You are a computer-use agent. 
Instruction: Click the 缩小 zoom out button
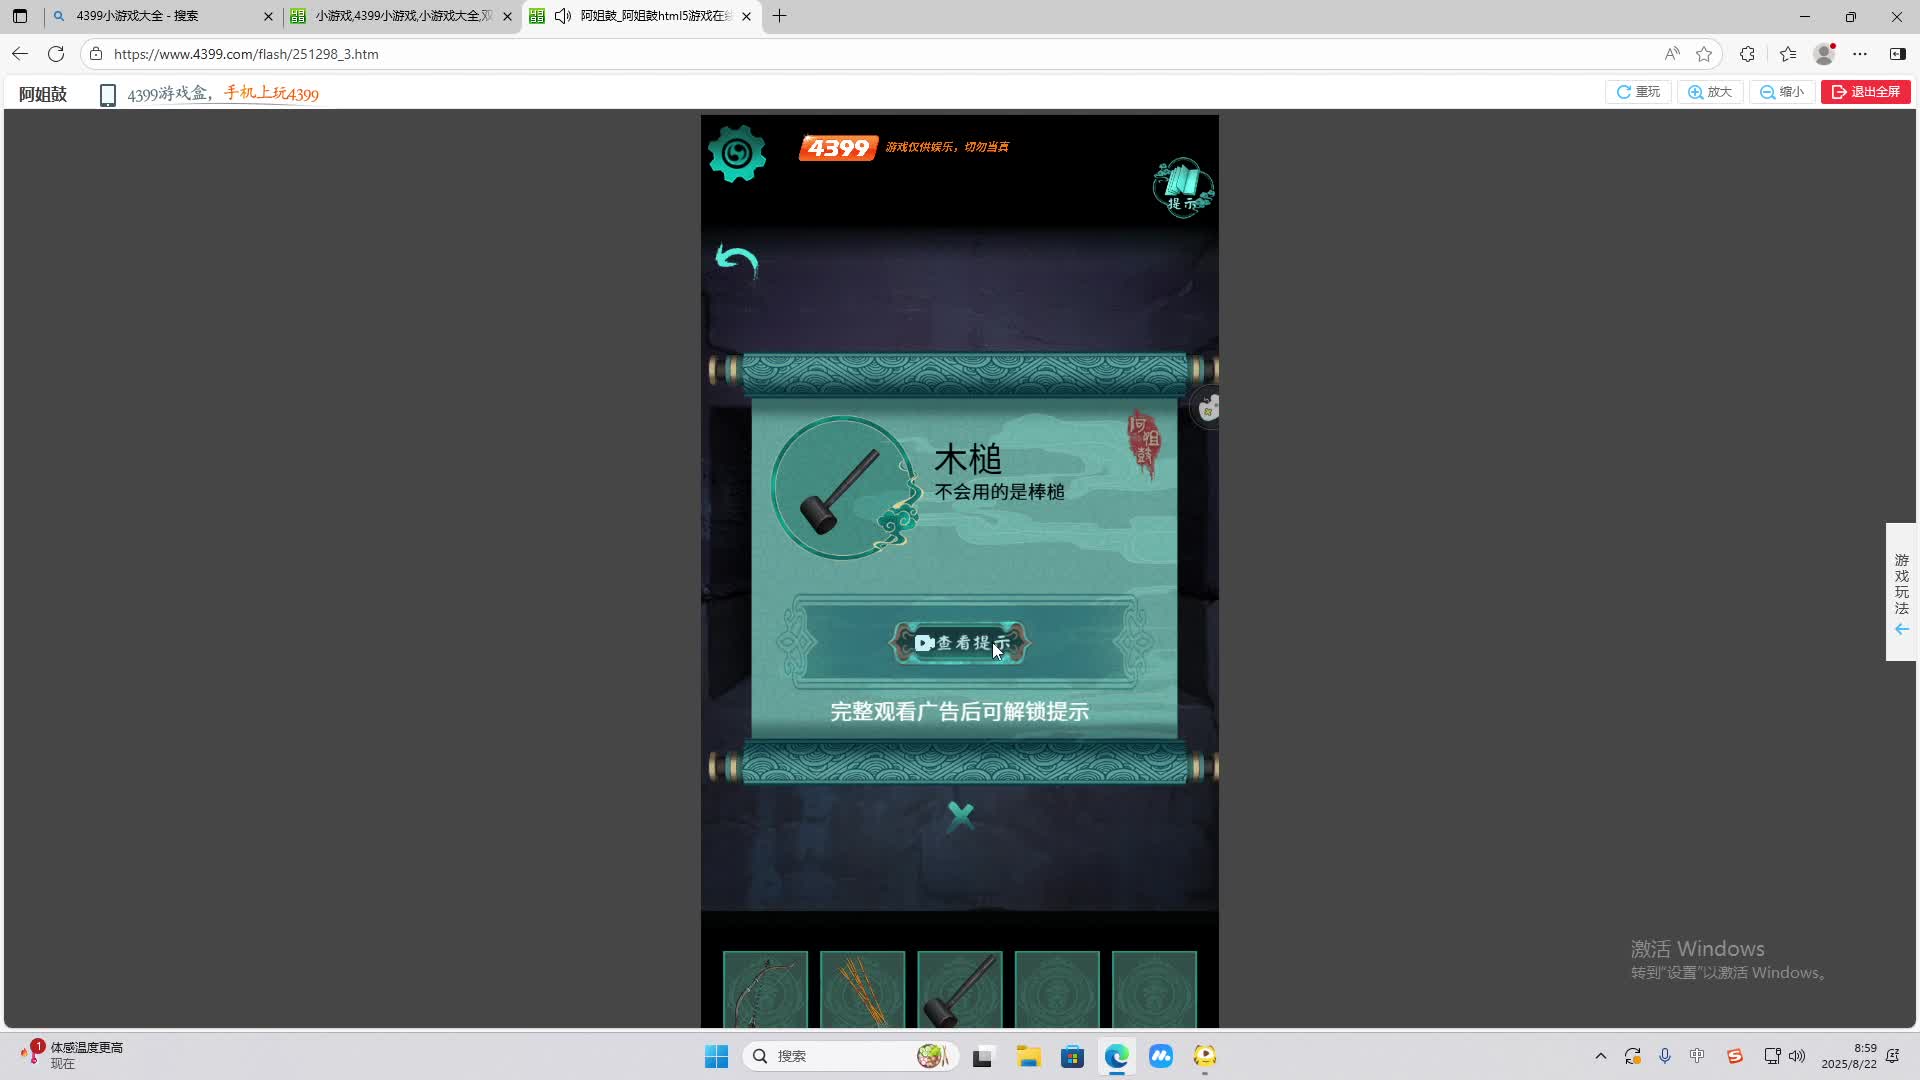(x=1782, y=92)
